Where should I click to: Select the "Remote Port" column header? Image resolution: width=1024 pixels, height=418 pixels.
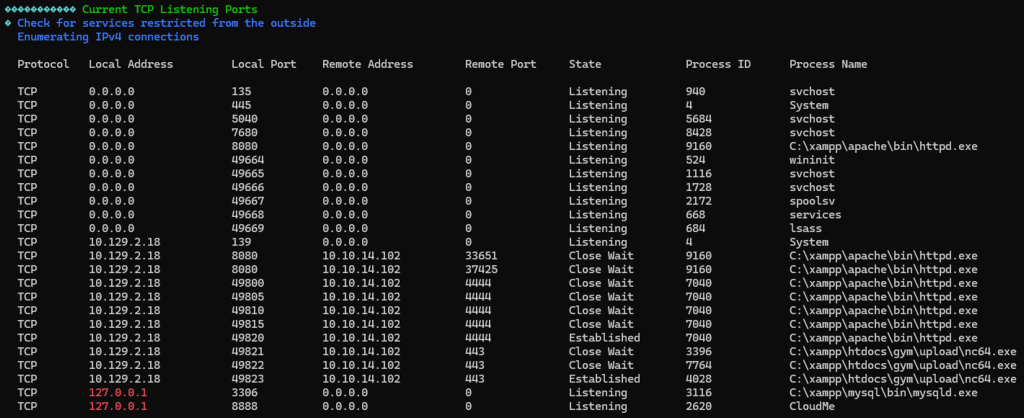500,64
